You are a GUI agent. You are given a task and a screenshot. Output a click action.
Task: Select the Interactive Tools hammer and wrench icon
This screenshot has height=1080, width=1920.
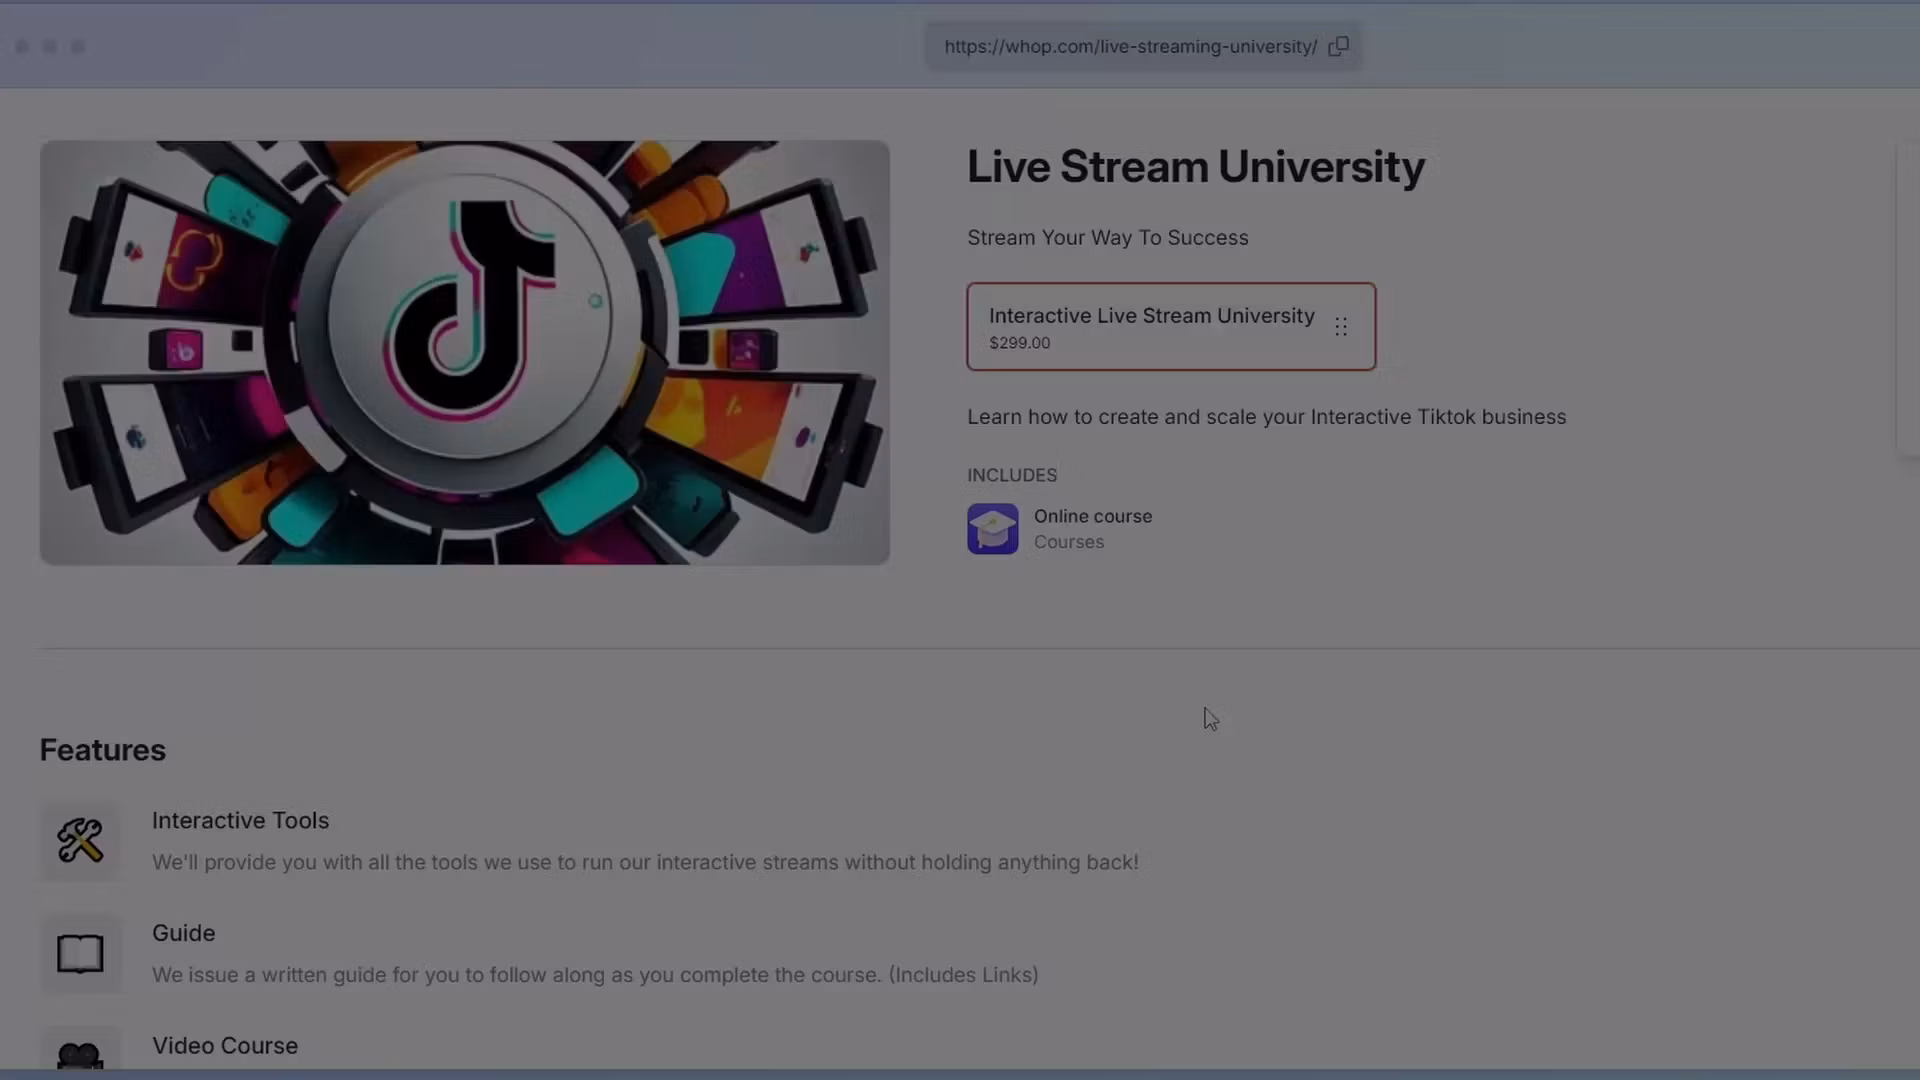point(80,841)
